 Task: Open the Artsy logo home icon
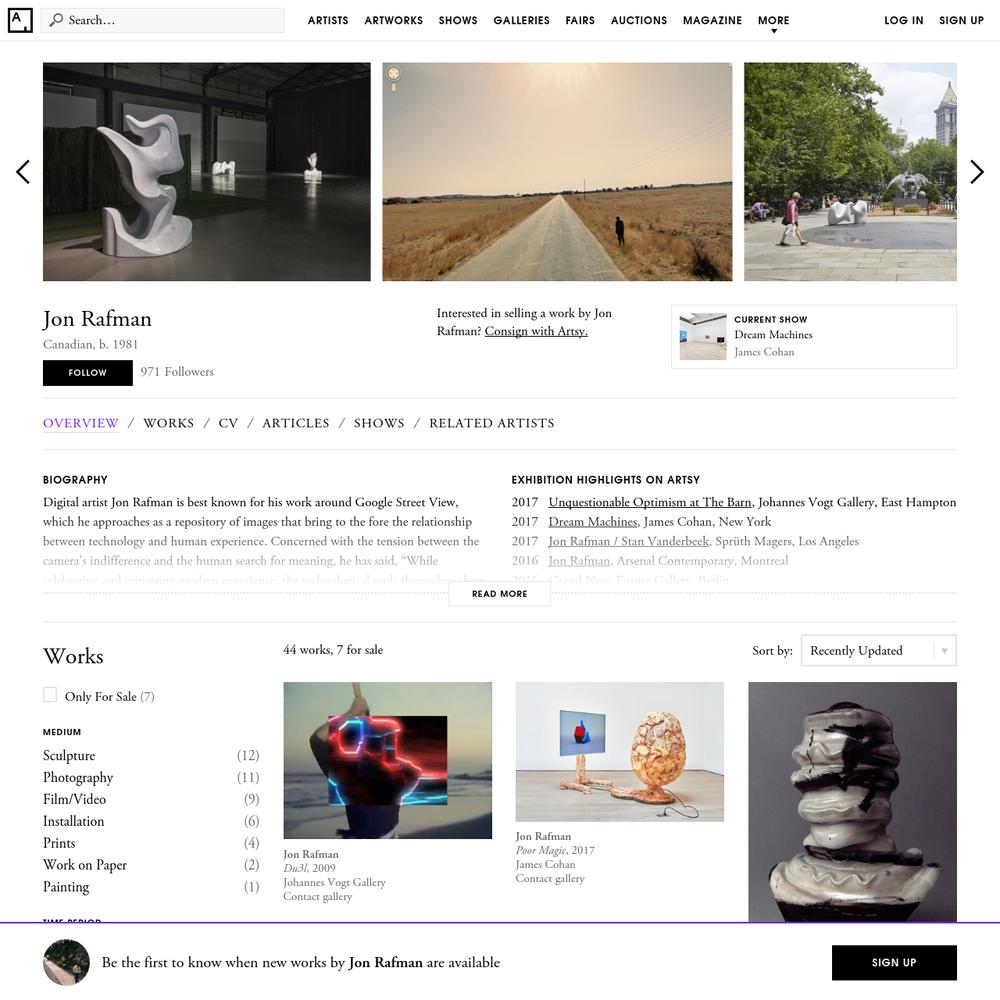coord(20,20)
